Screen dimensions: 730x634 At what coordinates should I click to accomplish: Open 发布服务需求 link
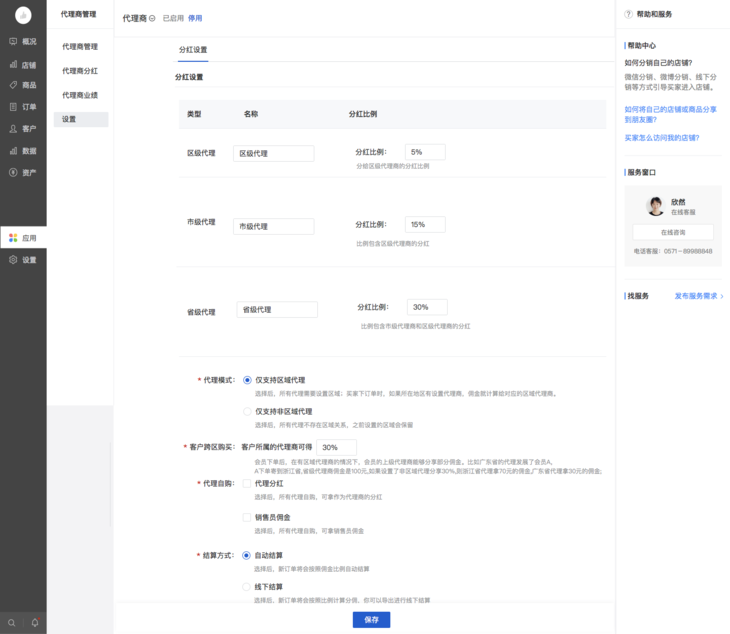pos(699,296)
